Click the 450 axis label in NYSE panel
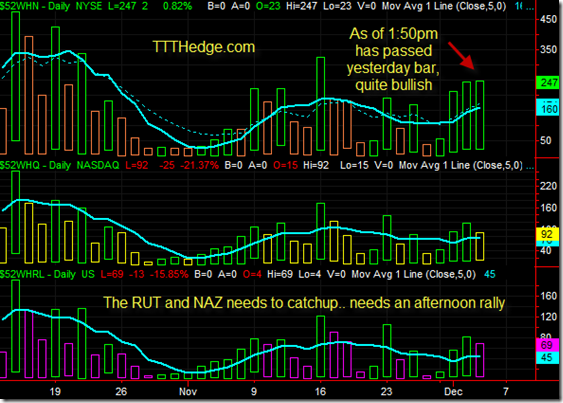The image size is (563, 403). click(x=548, y=20)
